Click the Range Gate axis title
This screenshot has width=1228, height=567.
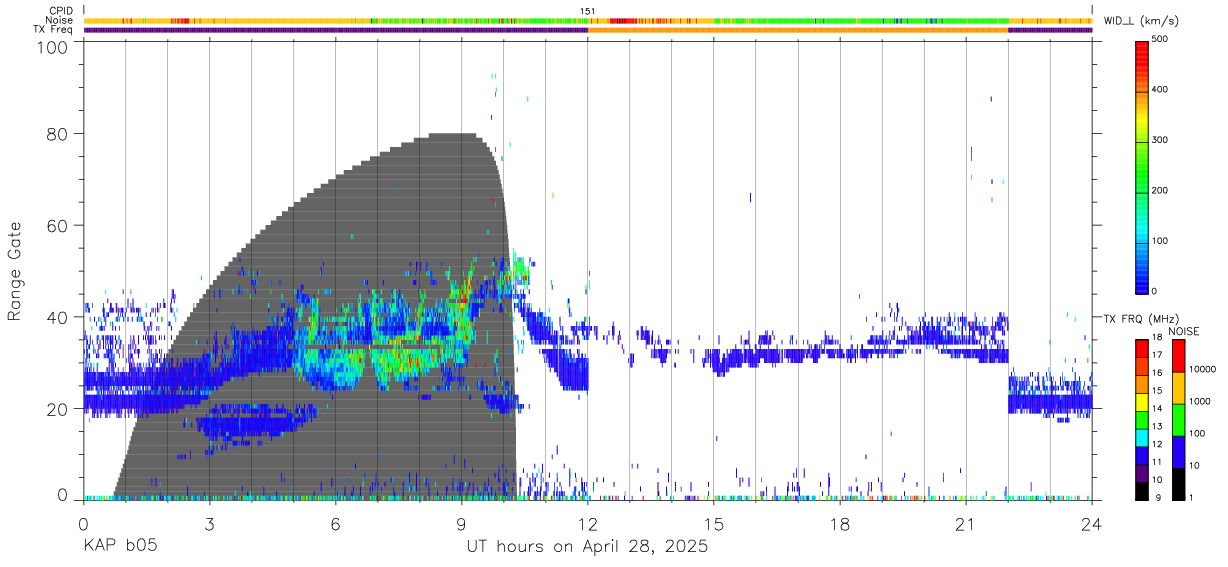coord(15,272)
